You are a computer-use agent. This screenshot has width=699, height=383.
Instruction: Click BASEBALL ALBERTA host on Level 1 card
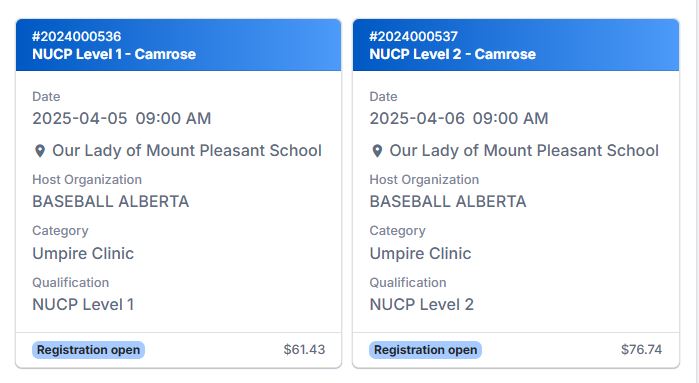(x=111, y=202)
